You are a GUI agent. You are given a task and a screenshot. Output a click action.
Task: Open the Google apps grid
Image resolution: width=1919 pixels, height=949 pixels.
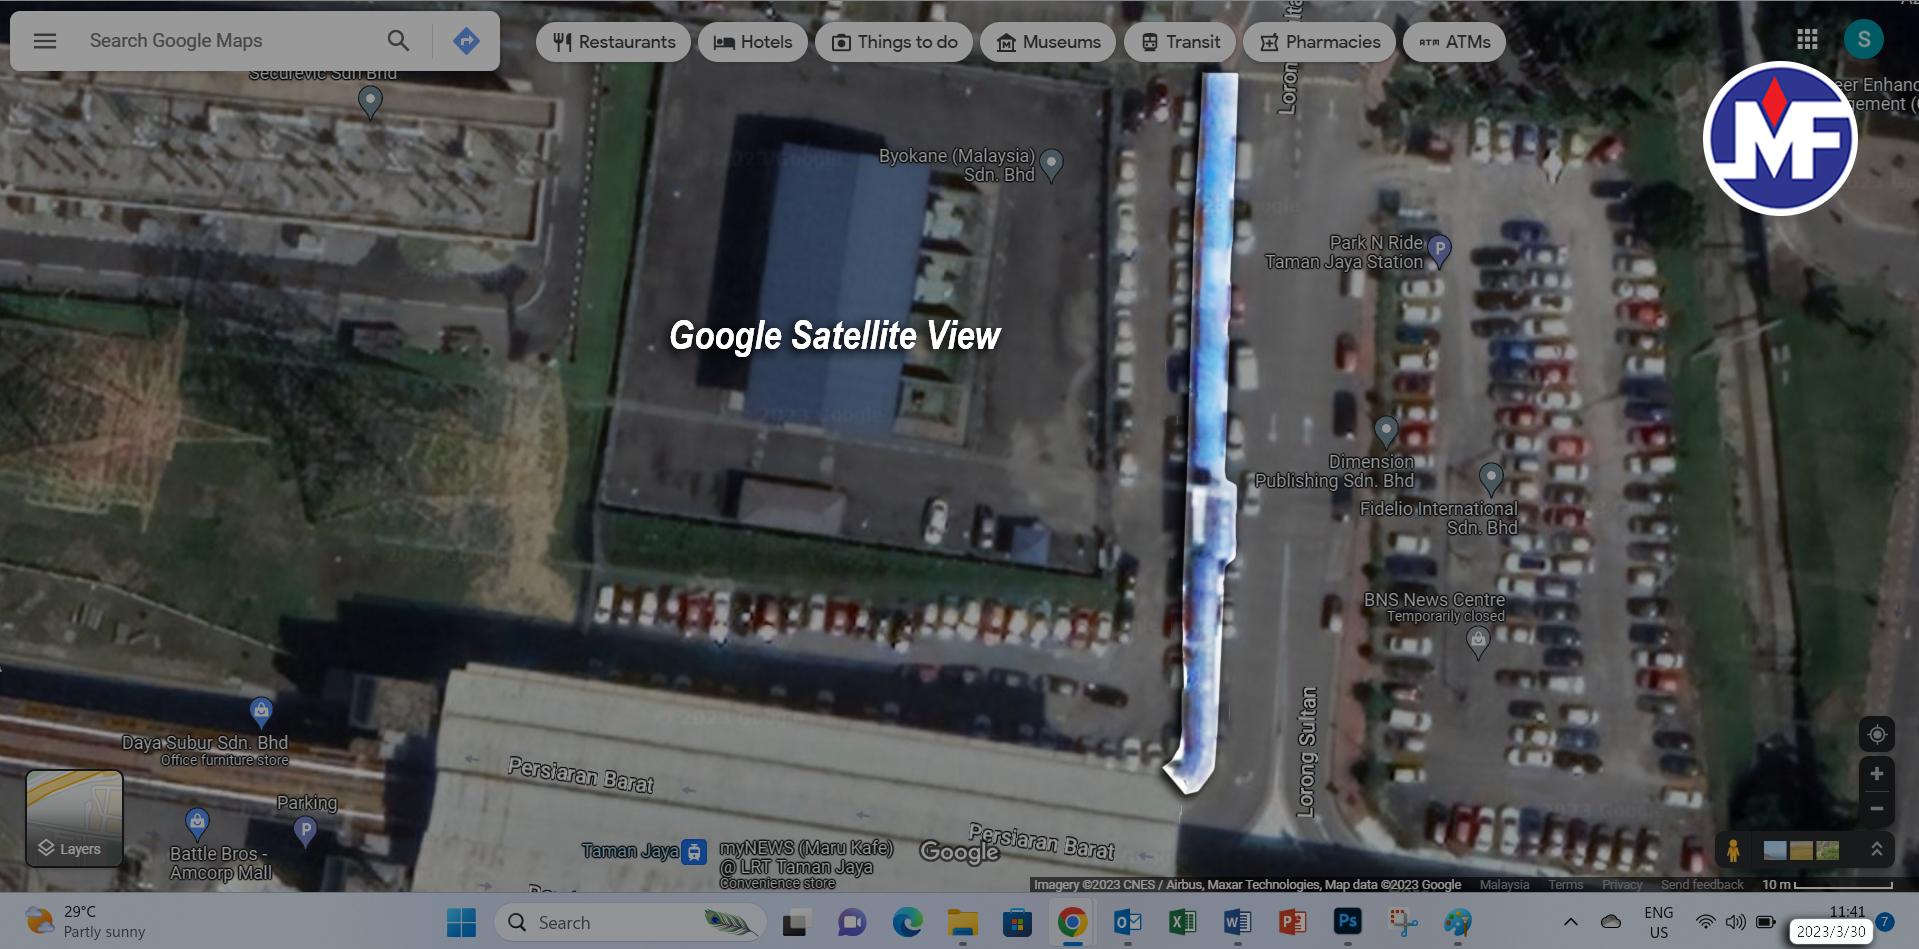coord(1807,40)
